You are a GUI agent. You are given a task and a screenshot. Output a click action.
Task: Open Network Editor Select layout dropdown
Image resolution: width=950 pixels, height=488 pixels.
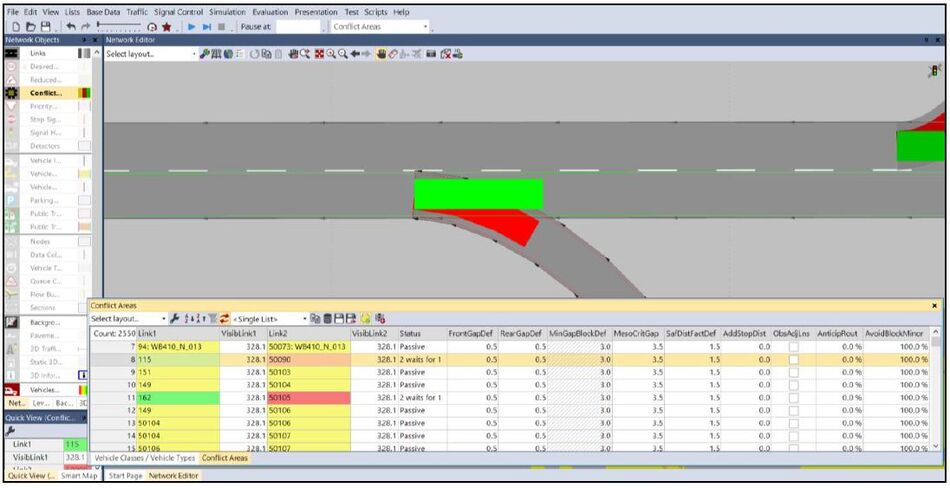pyautogui.click(x=151, y=54)
